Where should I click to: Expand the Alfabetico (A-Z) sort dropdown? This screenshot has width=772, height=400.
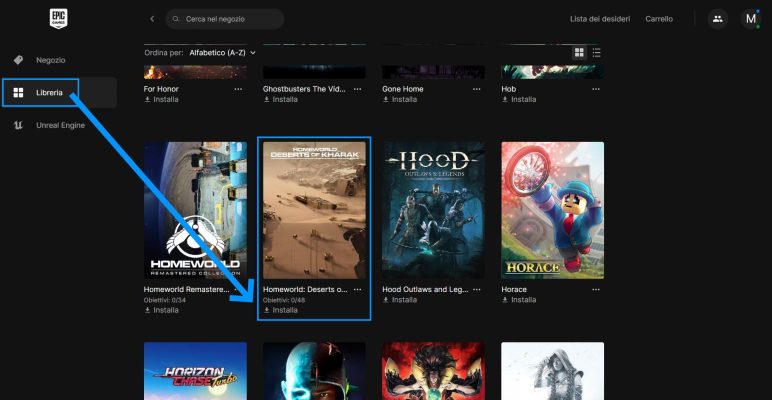coord(222,52)
